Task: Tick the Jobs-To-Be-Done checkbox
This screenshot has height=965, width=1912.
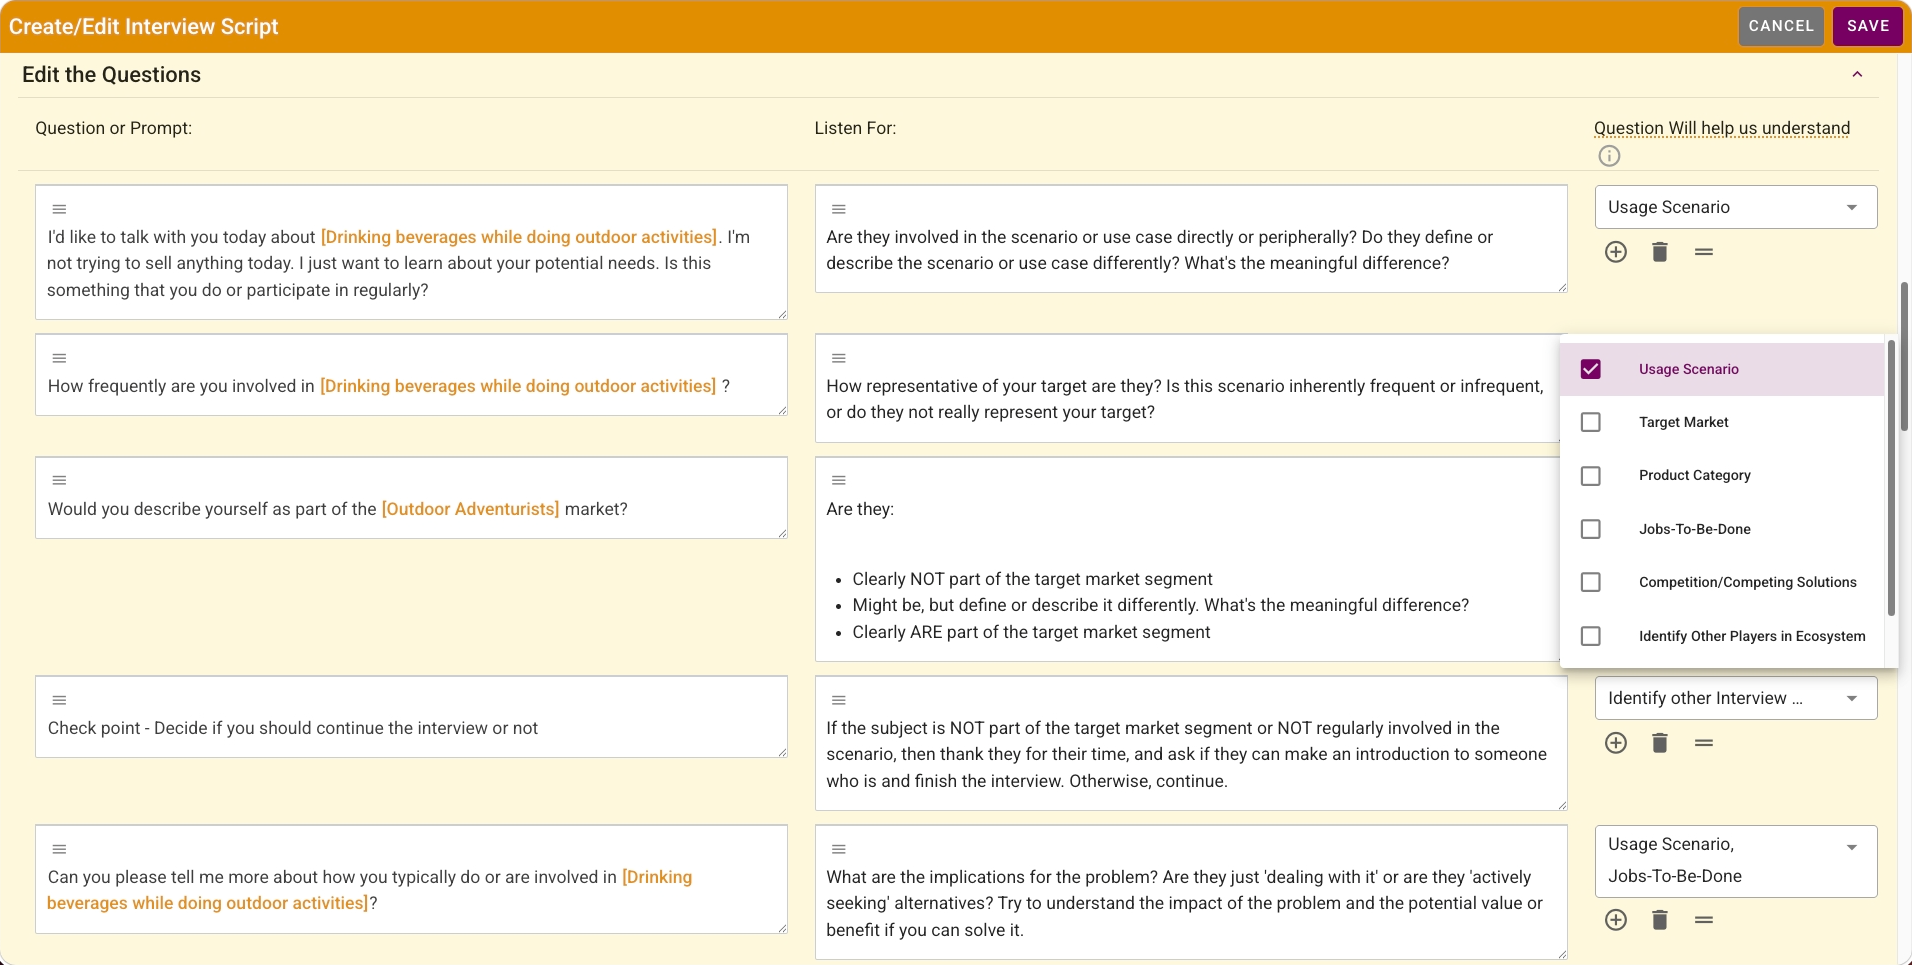Action: click(1591, 529)
